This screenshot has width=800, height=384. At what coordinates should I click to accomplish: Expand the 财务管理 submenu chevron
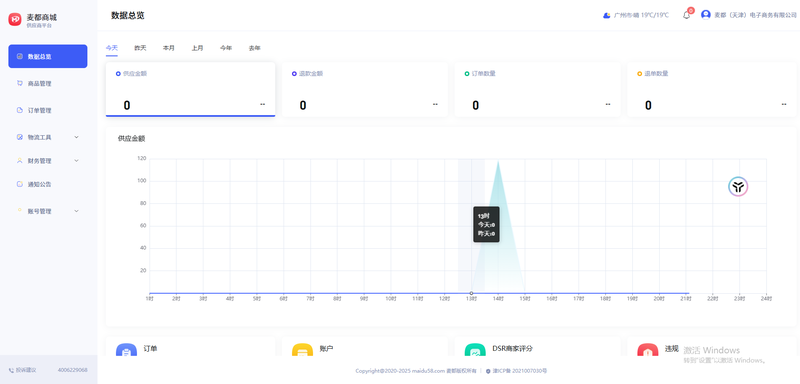pos(77,161)
